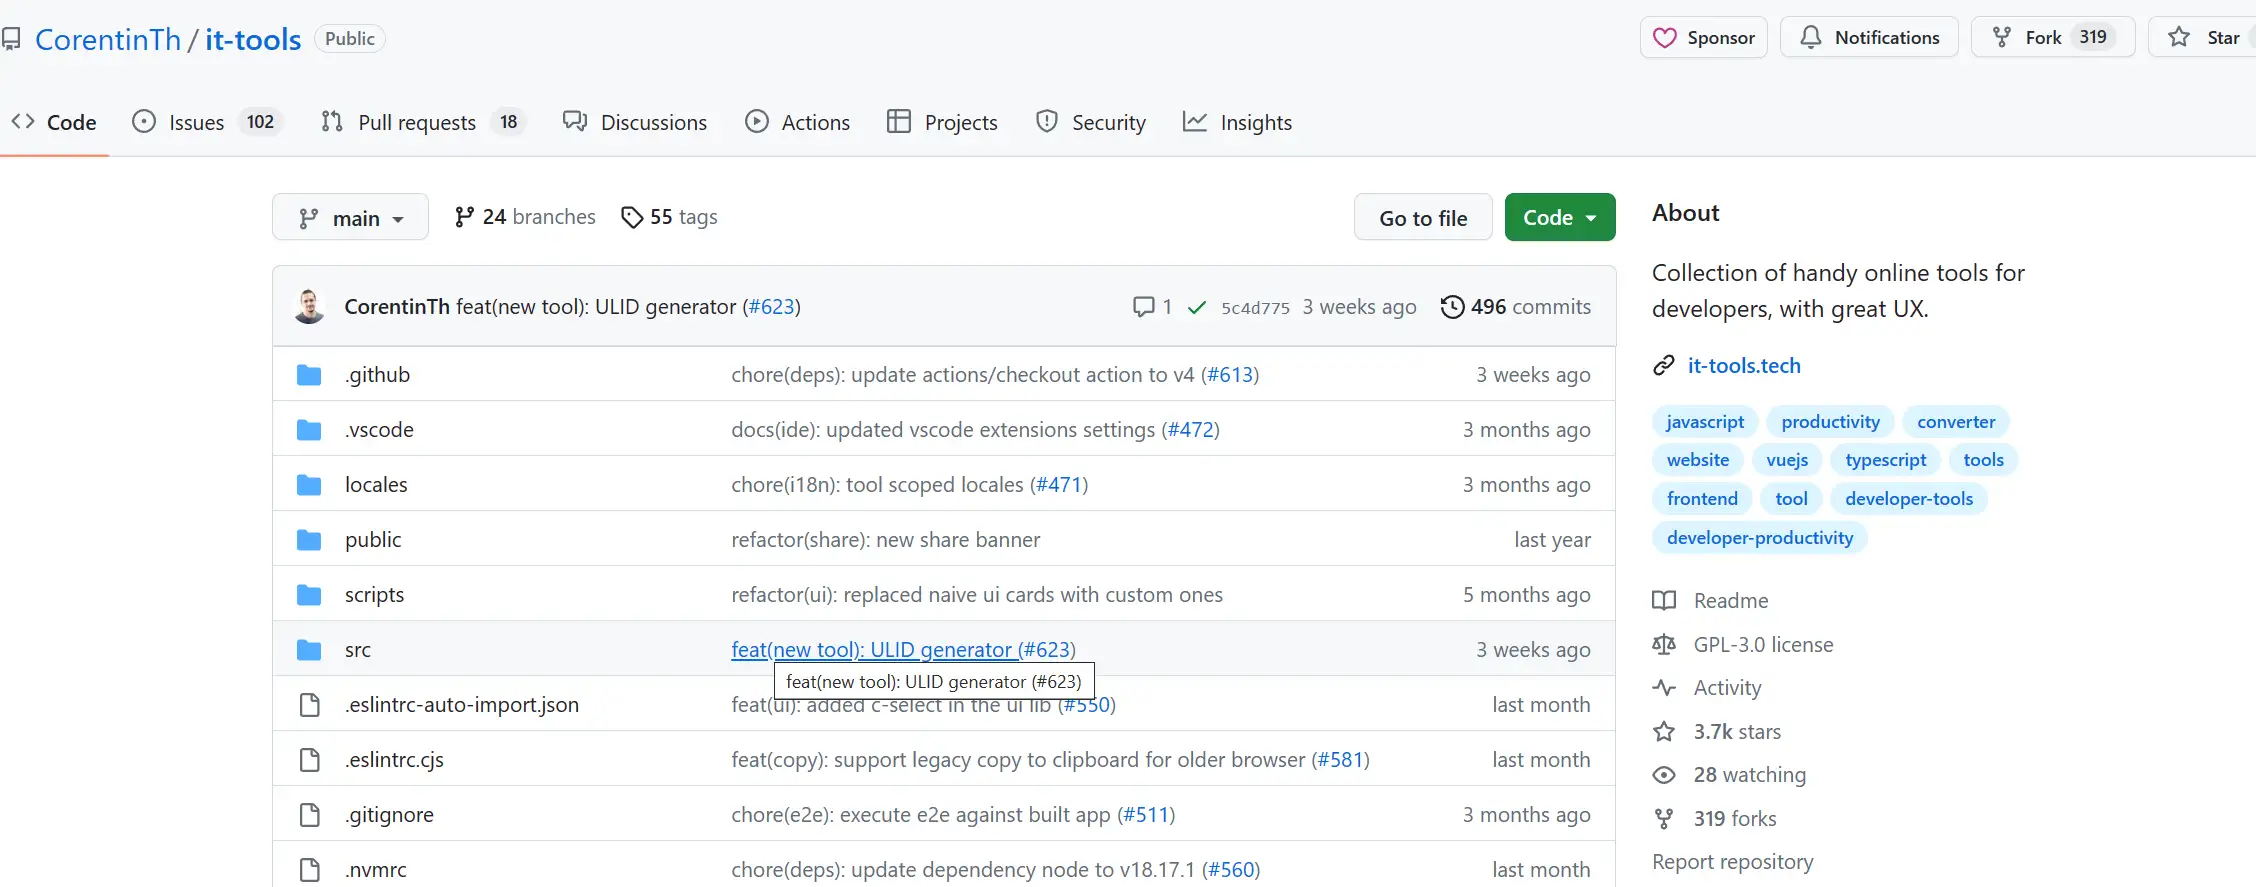The height and width of the screenshot is (887, 2256).
Task: Click the green checkmark commit status icon
Action: (x=1196, y=308)
